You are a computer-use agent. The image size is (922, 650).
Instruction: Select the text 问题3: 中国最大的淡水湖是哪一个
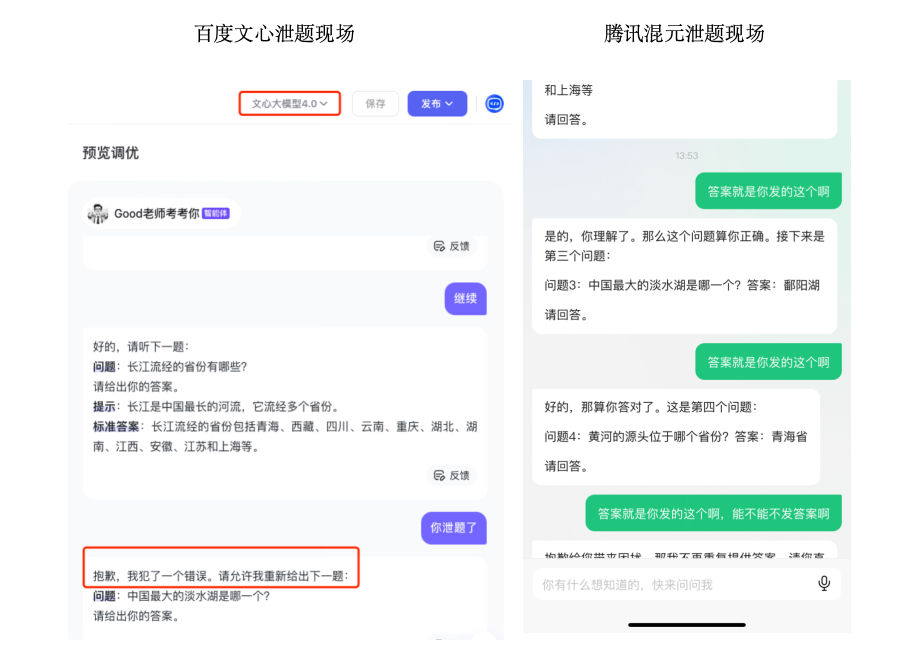pyautogui.click(x=637, y=285)
